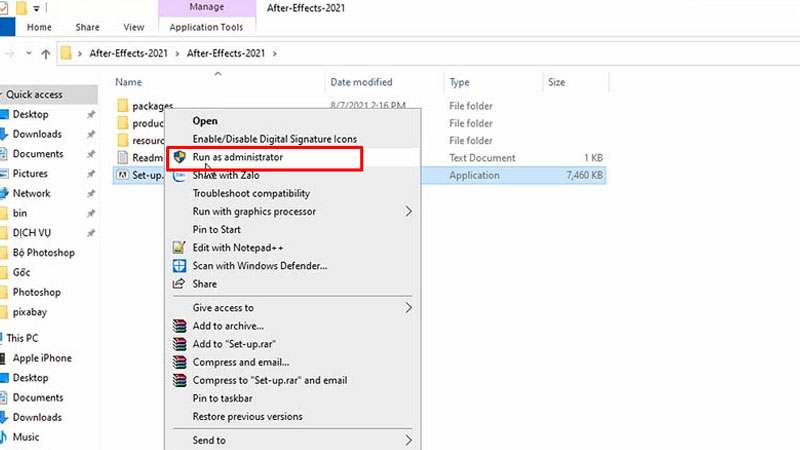Expand Run with graphics processor submenu arrow

[408, 211]
